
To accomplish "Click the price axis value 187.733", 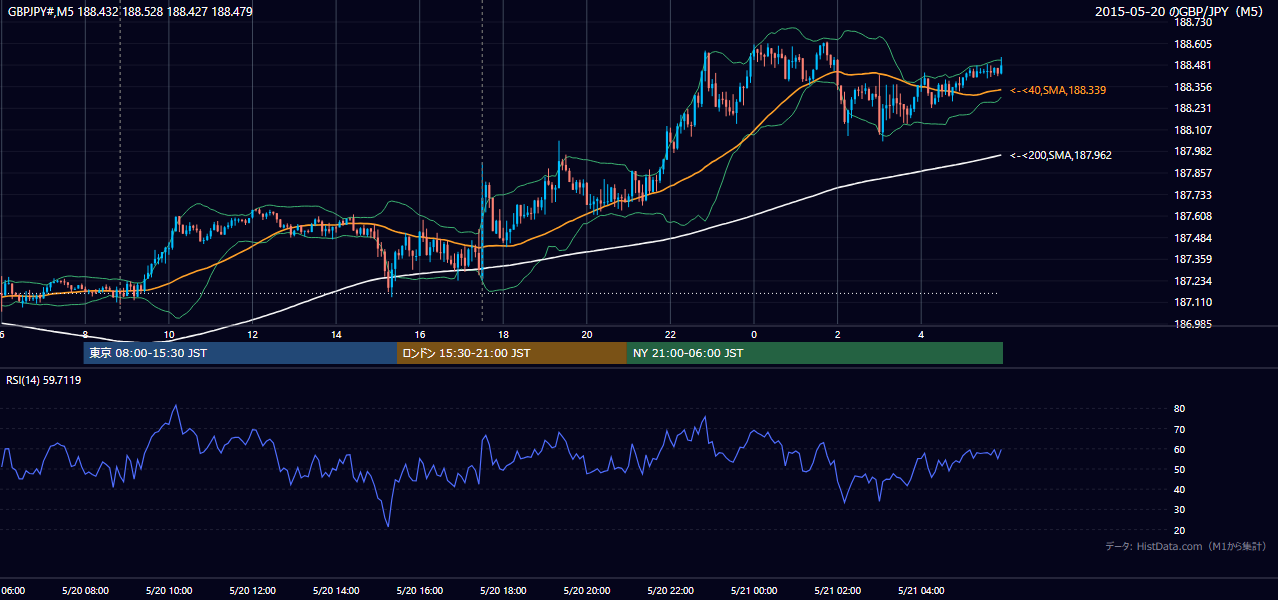I will click(x=1192, y=195).
